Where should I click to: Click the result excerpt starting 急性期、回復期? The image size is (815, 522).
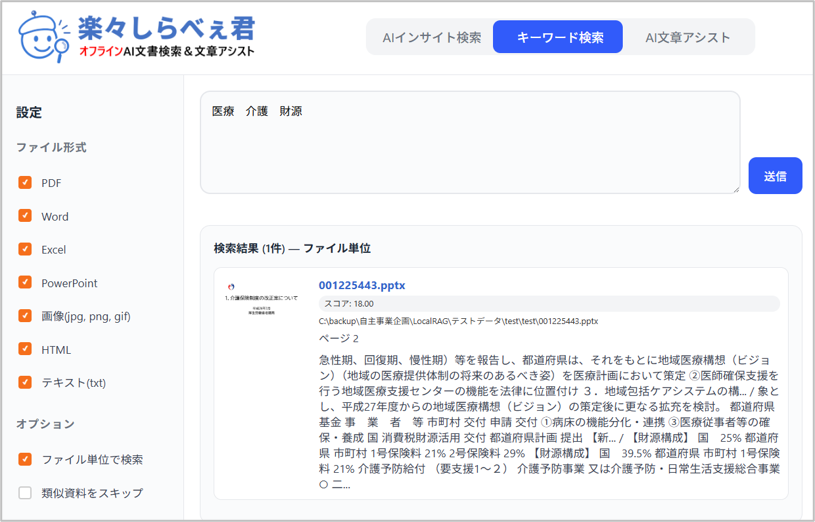(549, 422)
